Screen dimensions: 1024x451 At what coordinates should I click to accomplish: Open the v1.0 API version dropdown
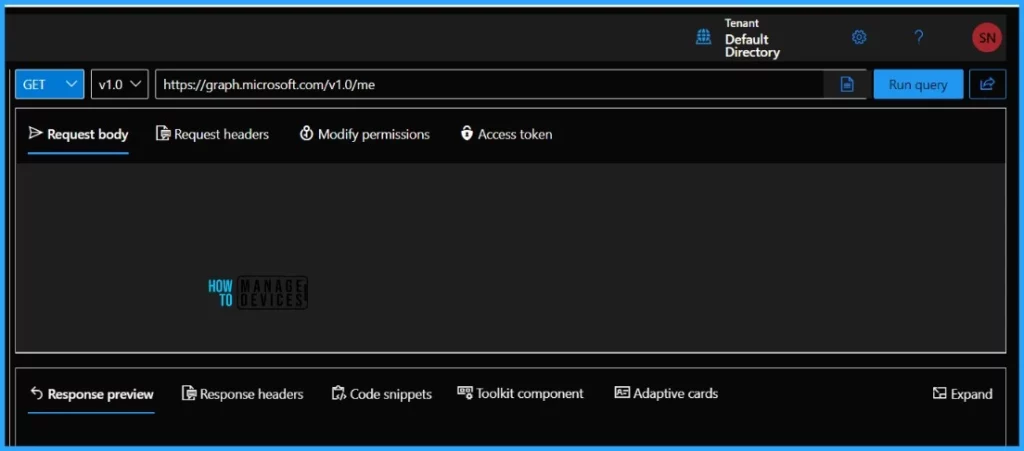click(x=120, y=84)
